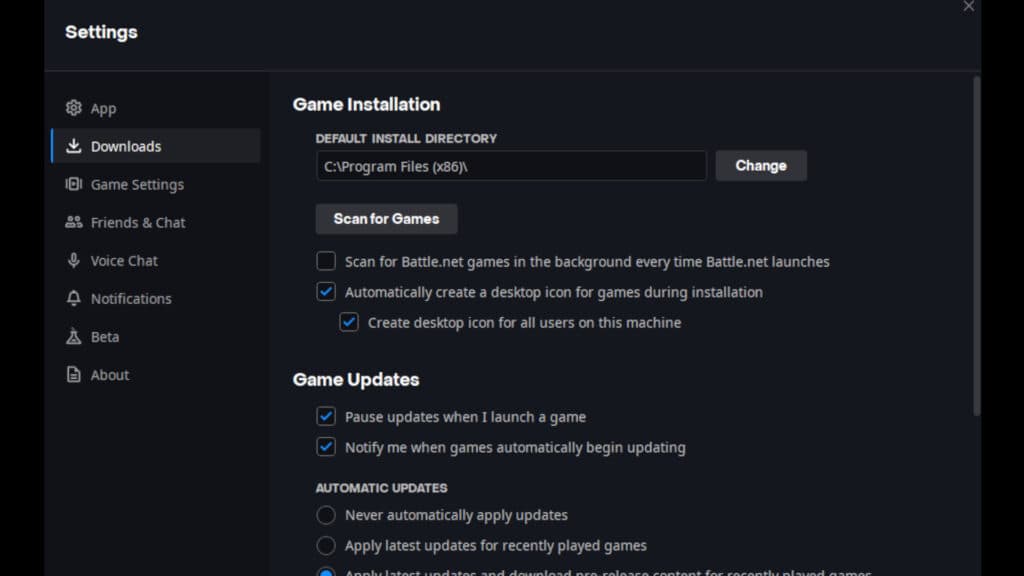Image resolution: width=1024 pixels, height=576 pixels.
Task: Open the Voice Chat settings section
Action: click(x=124, y=260)
